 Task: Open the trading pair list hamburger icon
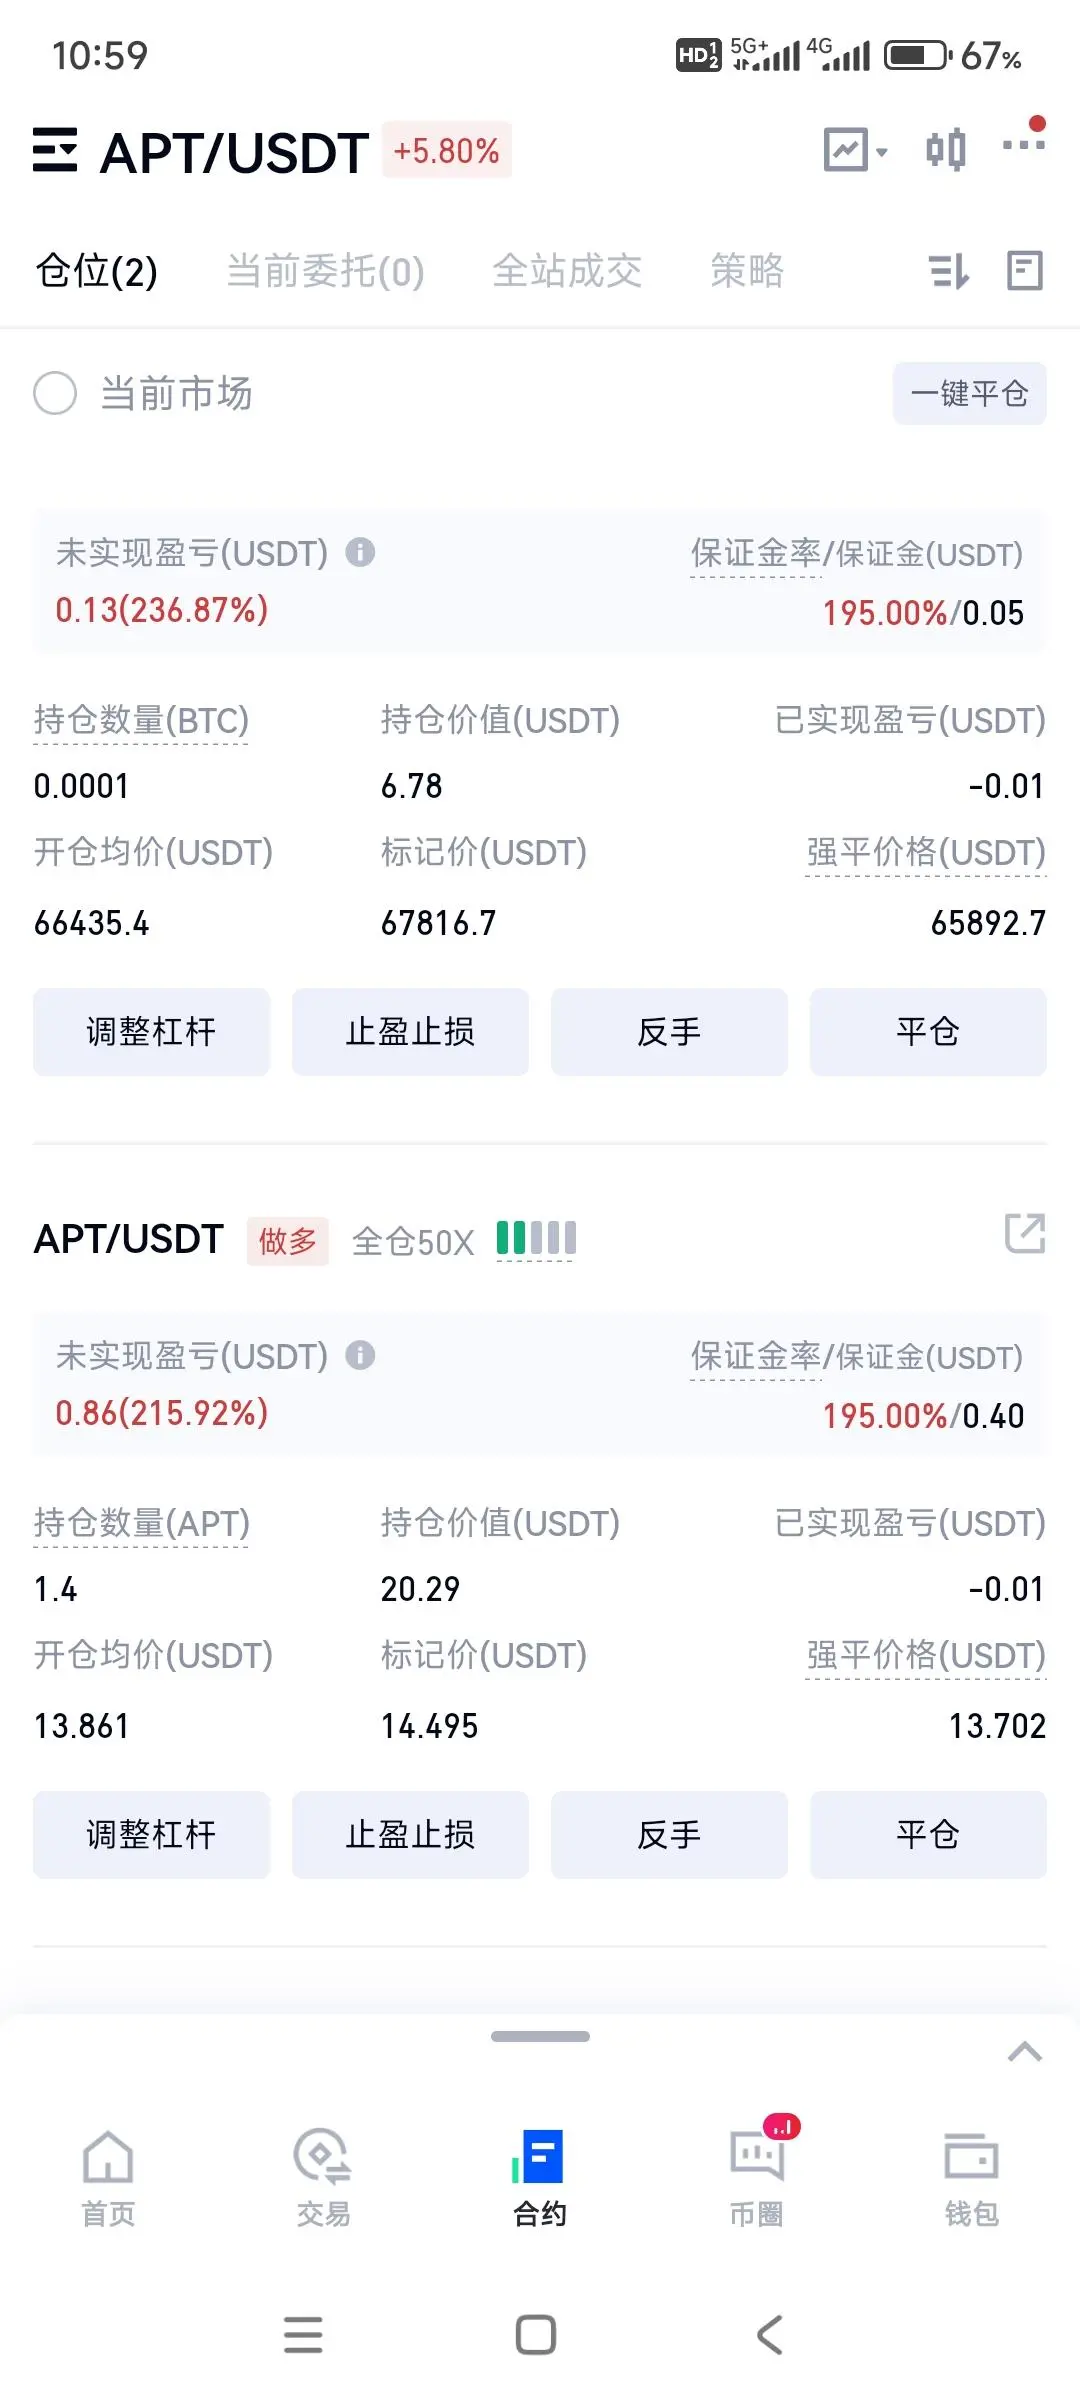point(55,150)
